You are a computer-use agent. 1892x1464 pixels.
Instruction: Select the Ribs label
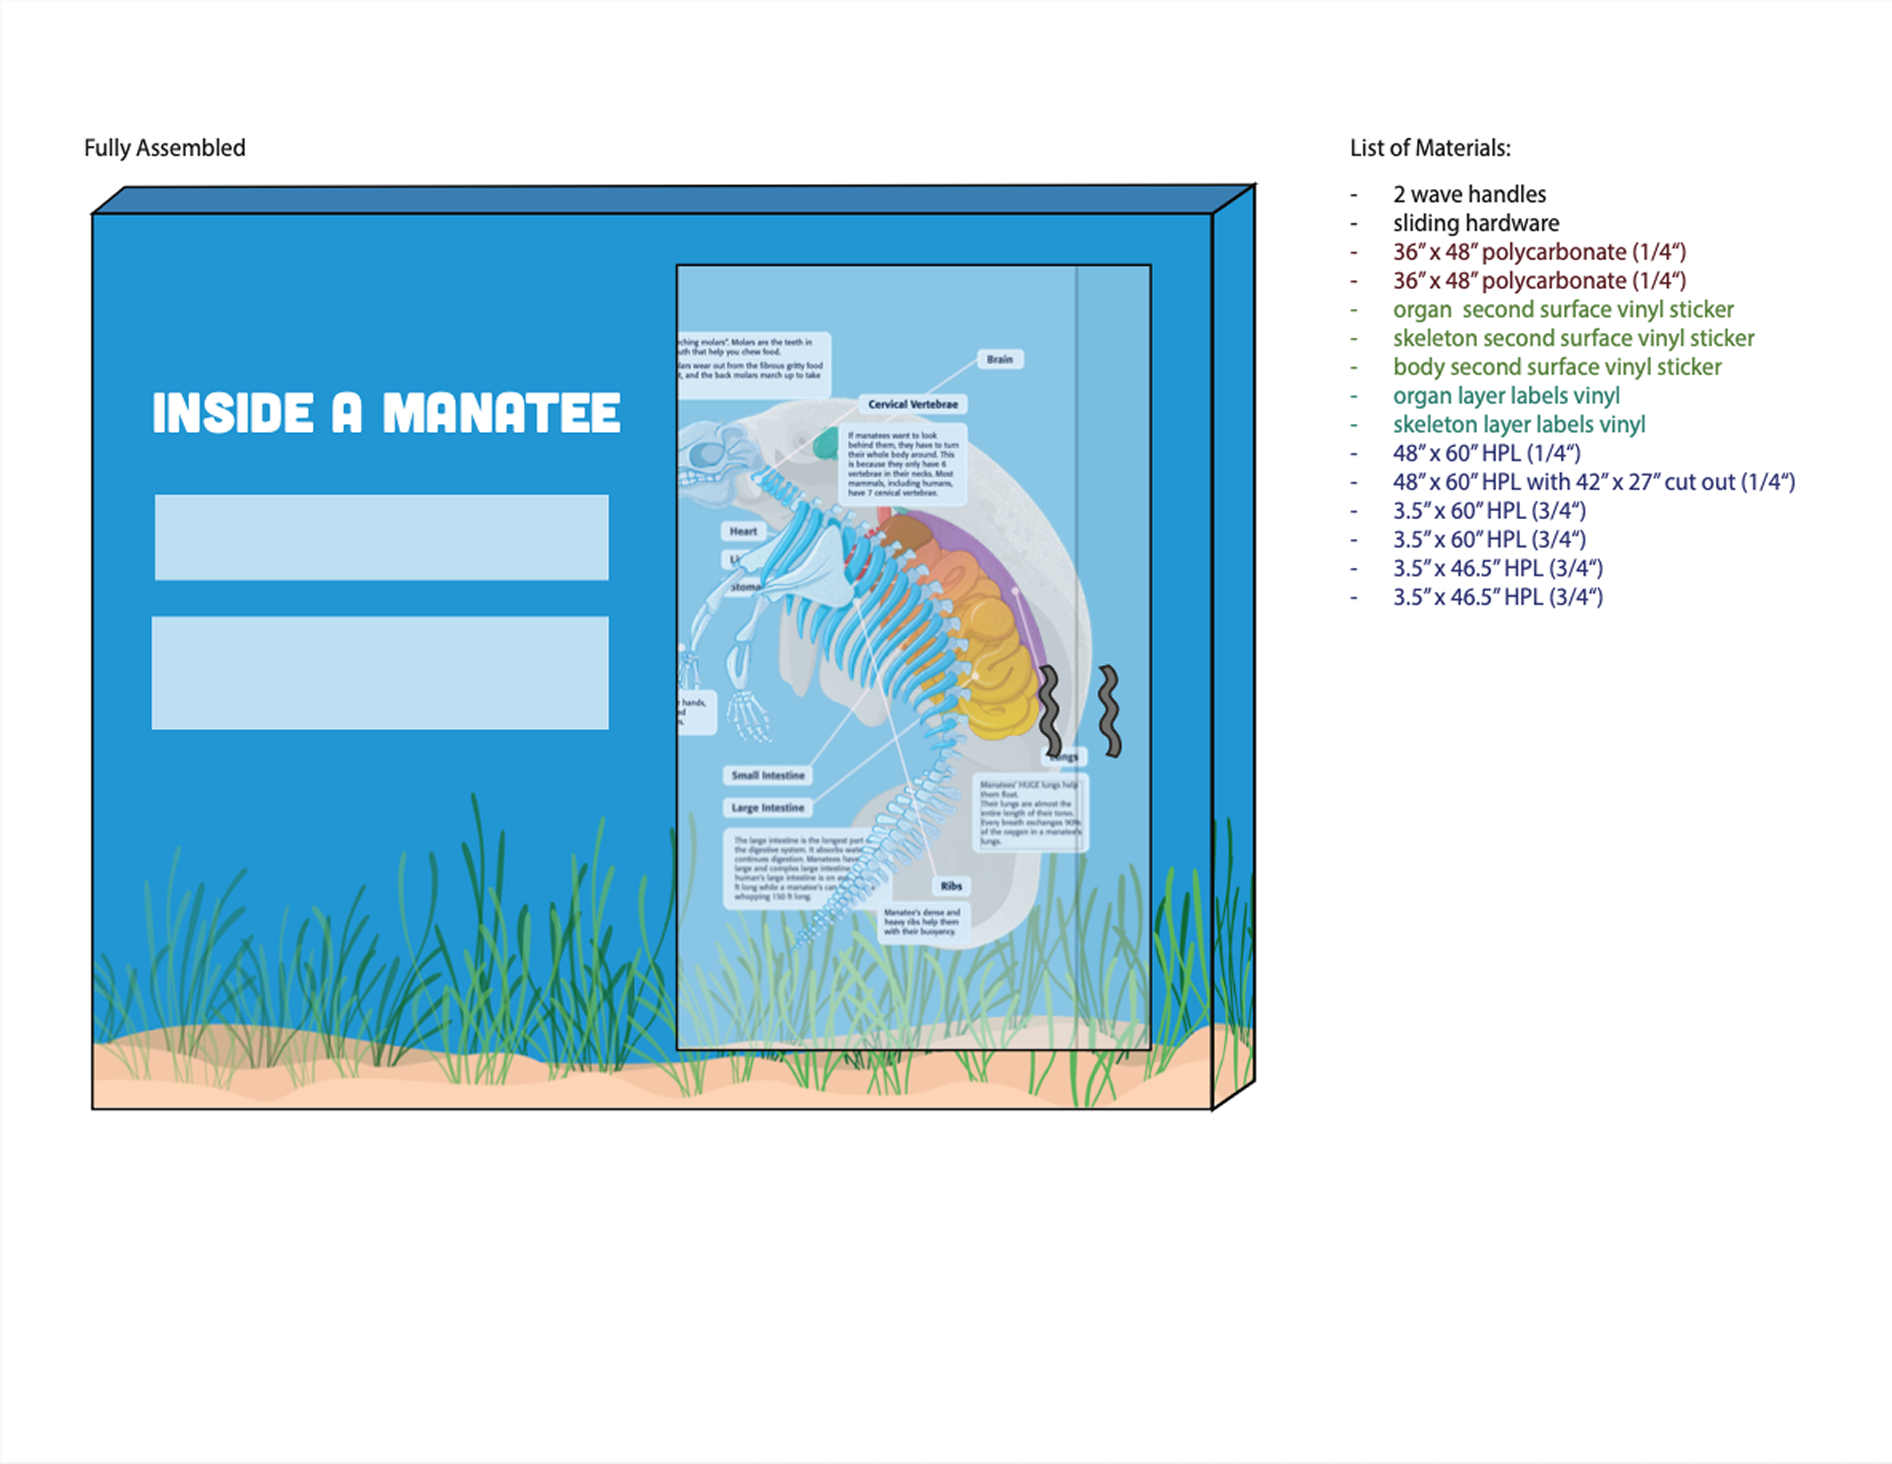click(951, 886)
